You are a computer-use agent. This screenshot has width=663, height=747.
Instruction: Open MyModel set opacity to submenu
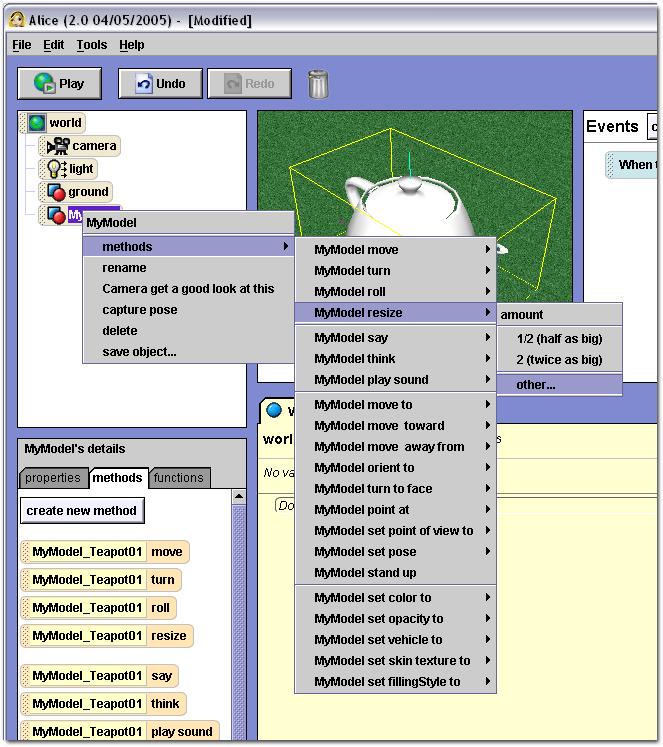395,619
